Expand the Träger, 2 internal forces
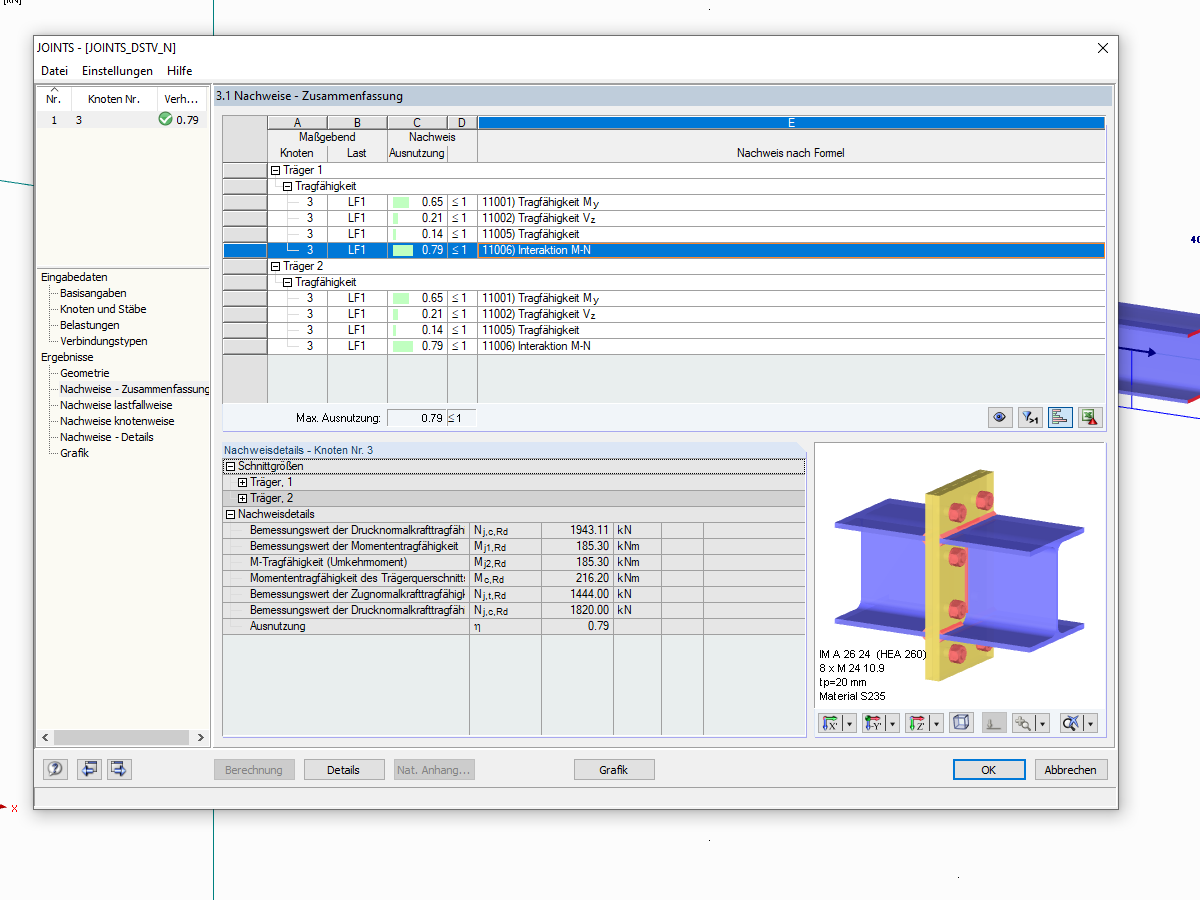The height and width of the screenshot is (900, 1200). (x=242, y=498)
